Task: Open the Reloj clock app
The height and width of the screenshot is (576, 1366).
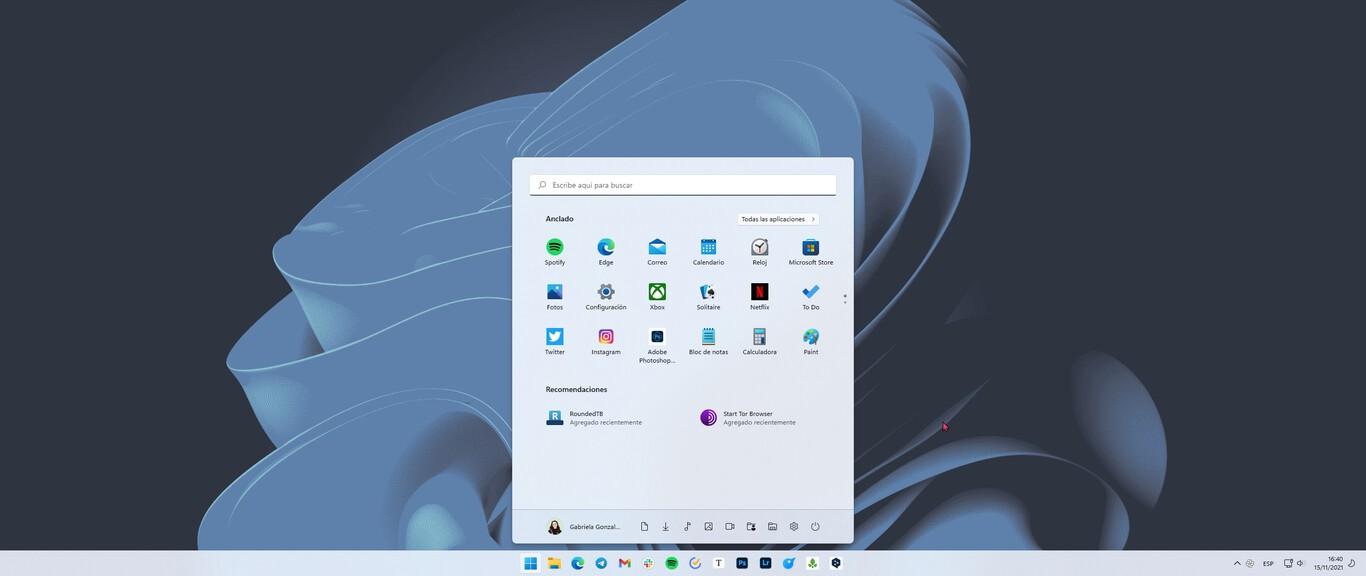Action: [x=760, y=251]
